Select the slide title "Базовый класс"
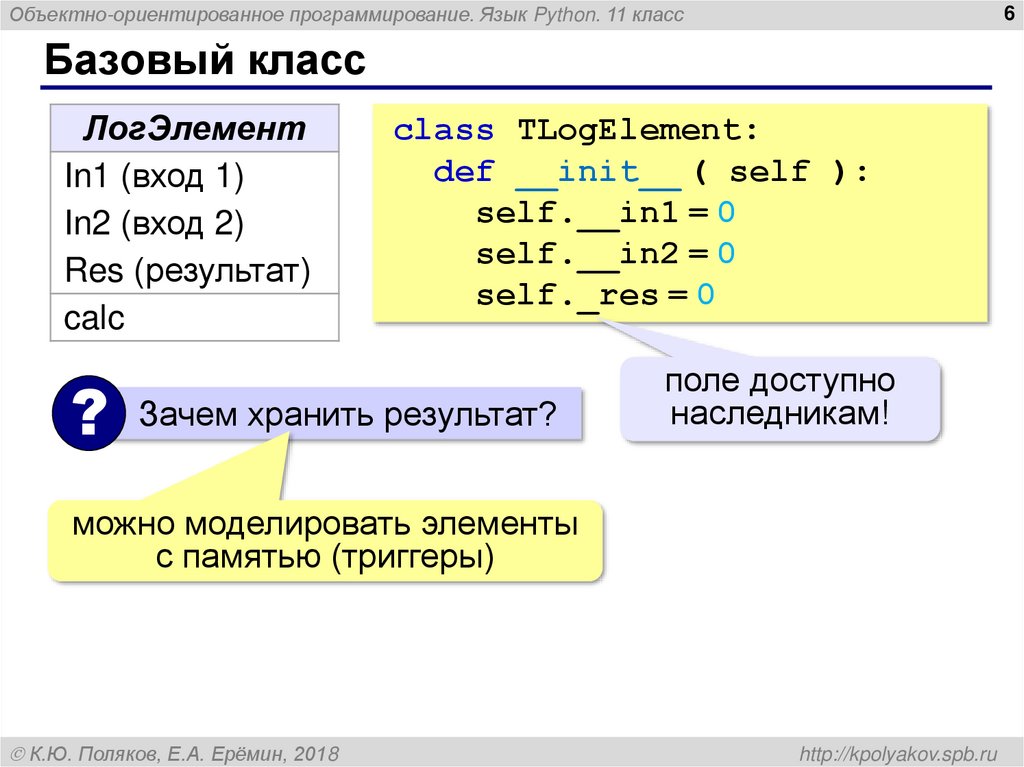 tap(205, 60)
